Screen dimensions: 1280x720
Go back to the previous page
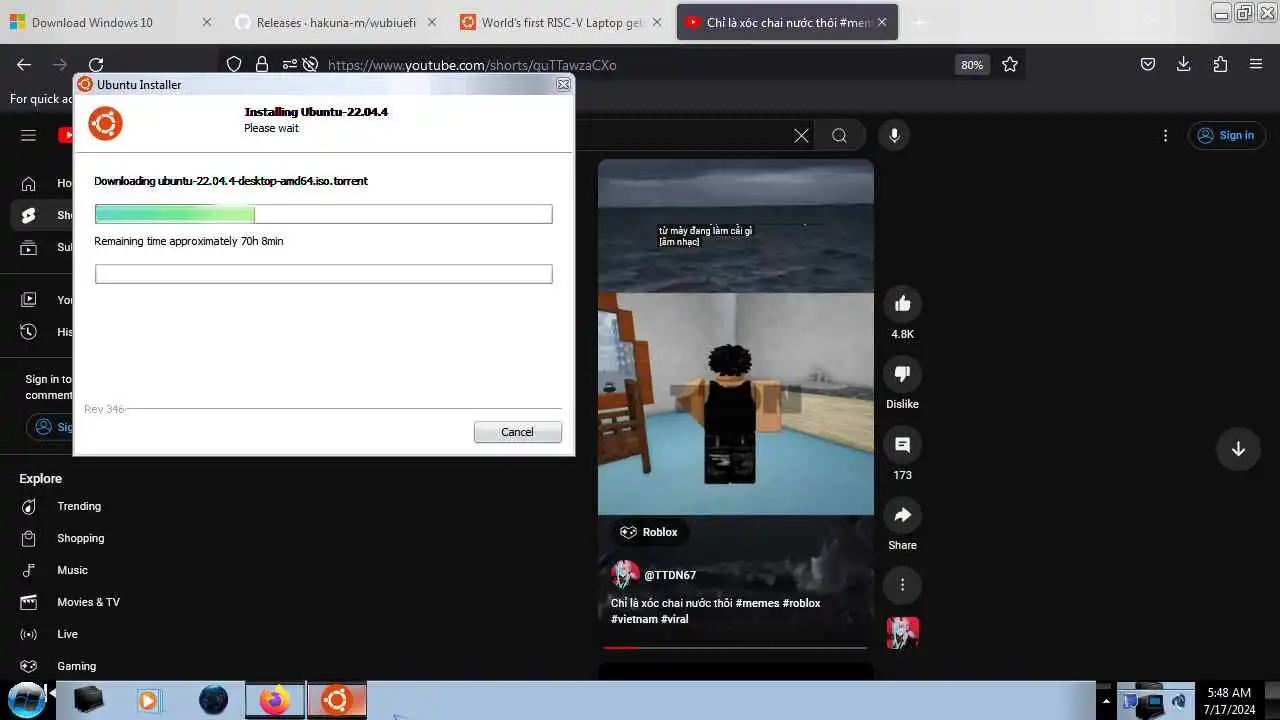(24, 64)
